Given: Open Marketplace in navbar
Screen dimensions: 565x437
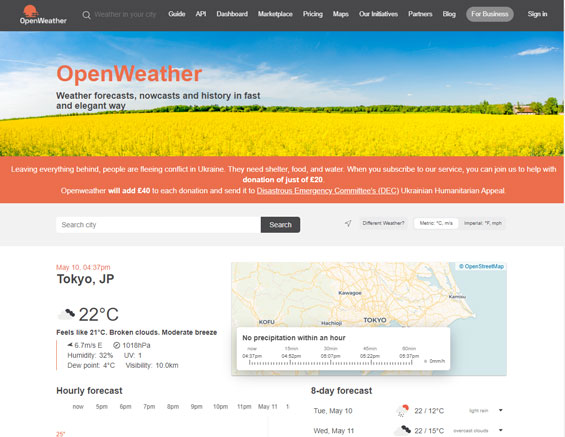Looking at the screenshot, I should pos(275,14).
